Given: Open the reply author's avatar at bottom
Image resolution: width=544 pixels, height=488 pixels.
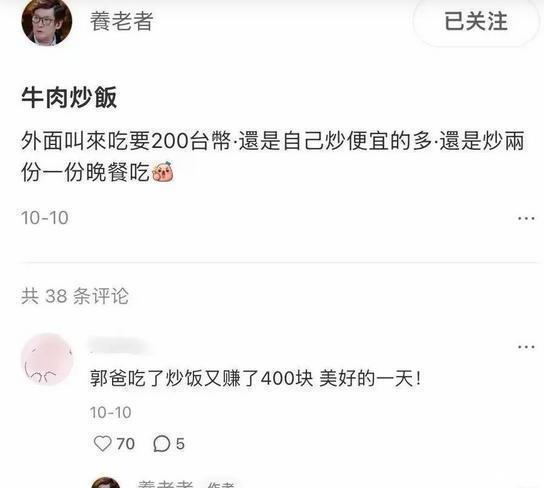Looking at the screenshot, I should [x=106, y=483].
